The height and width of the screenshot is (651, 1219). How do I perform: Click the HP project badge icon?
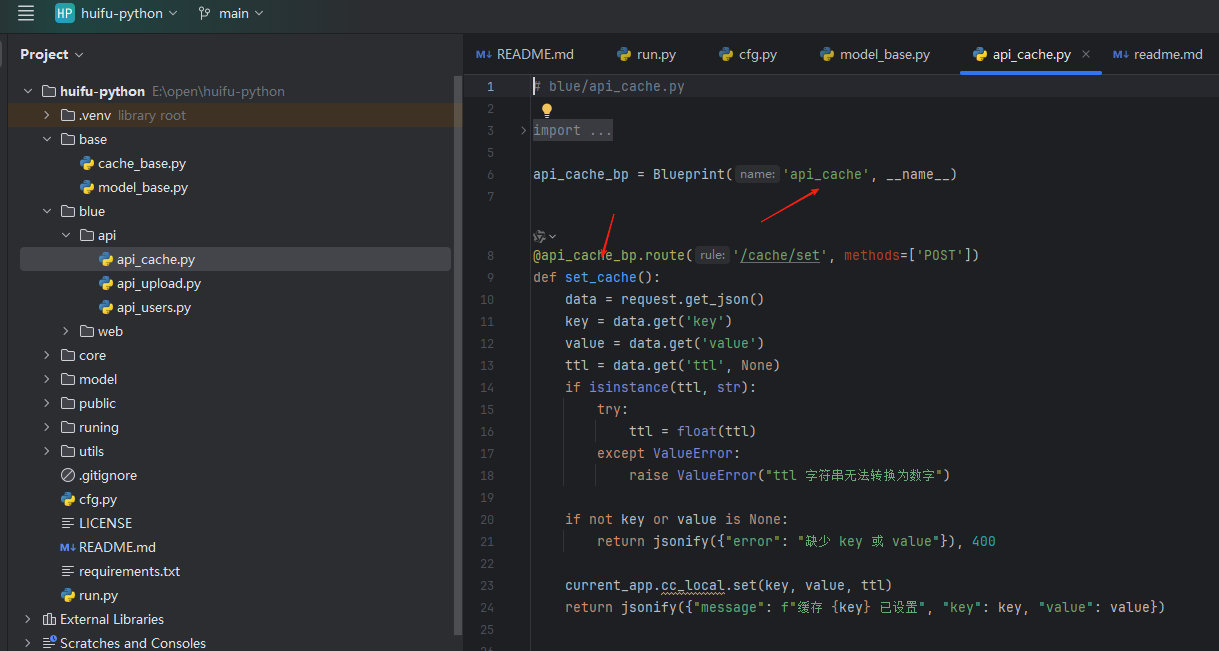tap(65, 13)
